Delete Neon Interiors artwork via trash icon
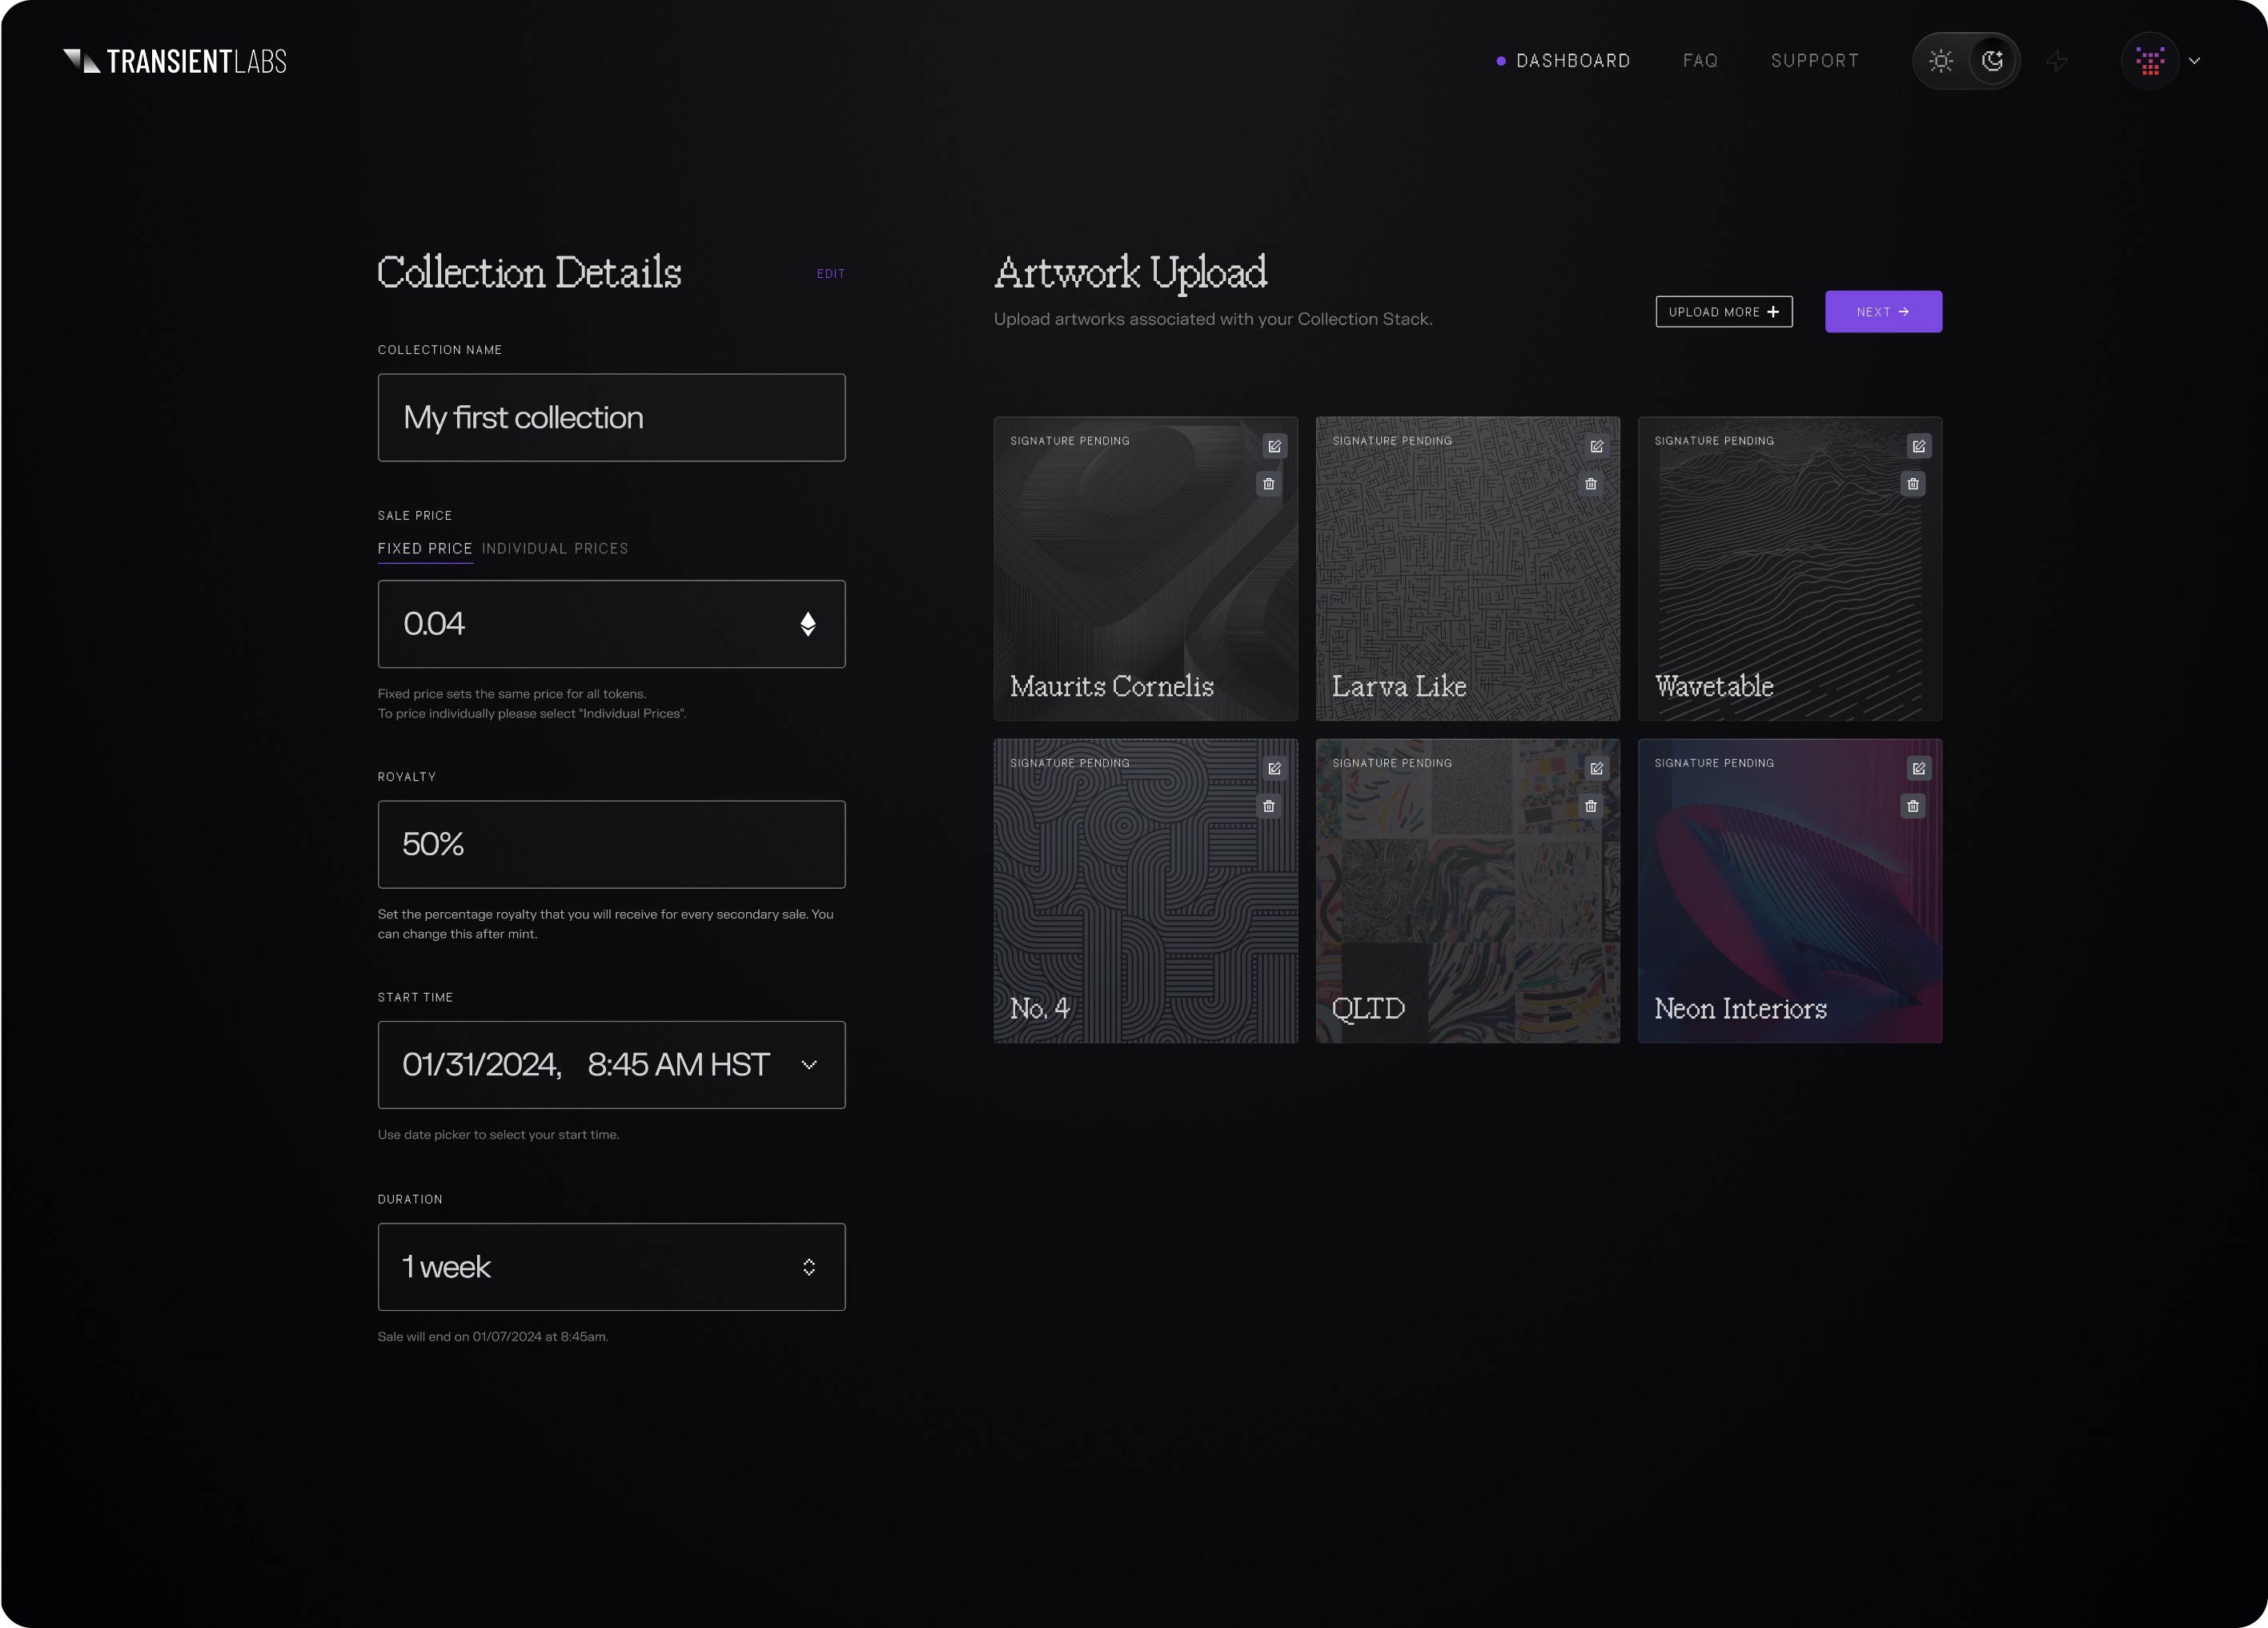 [1912, 806]
